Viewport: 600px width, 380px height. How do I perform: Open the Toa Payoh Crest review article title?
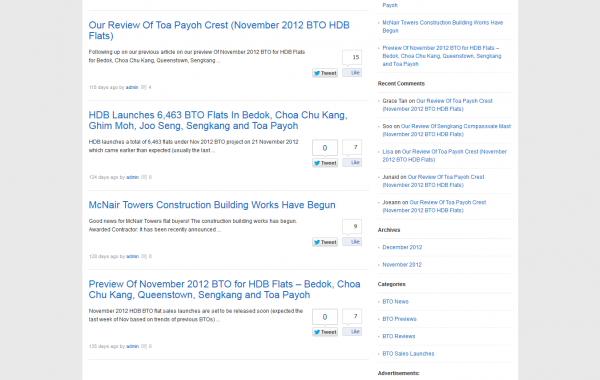219,30
